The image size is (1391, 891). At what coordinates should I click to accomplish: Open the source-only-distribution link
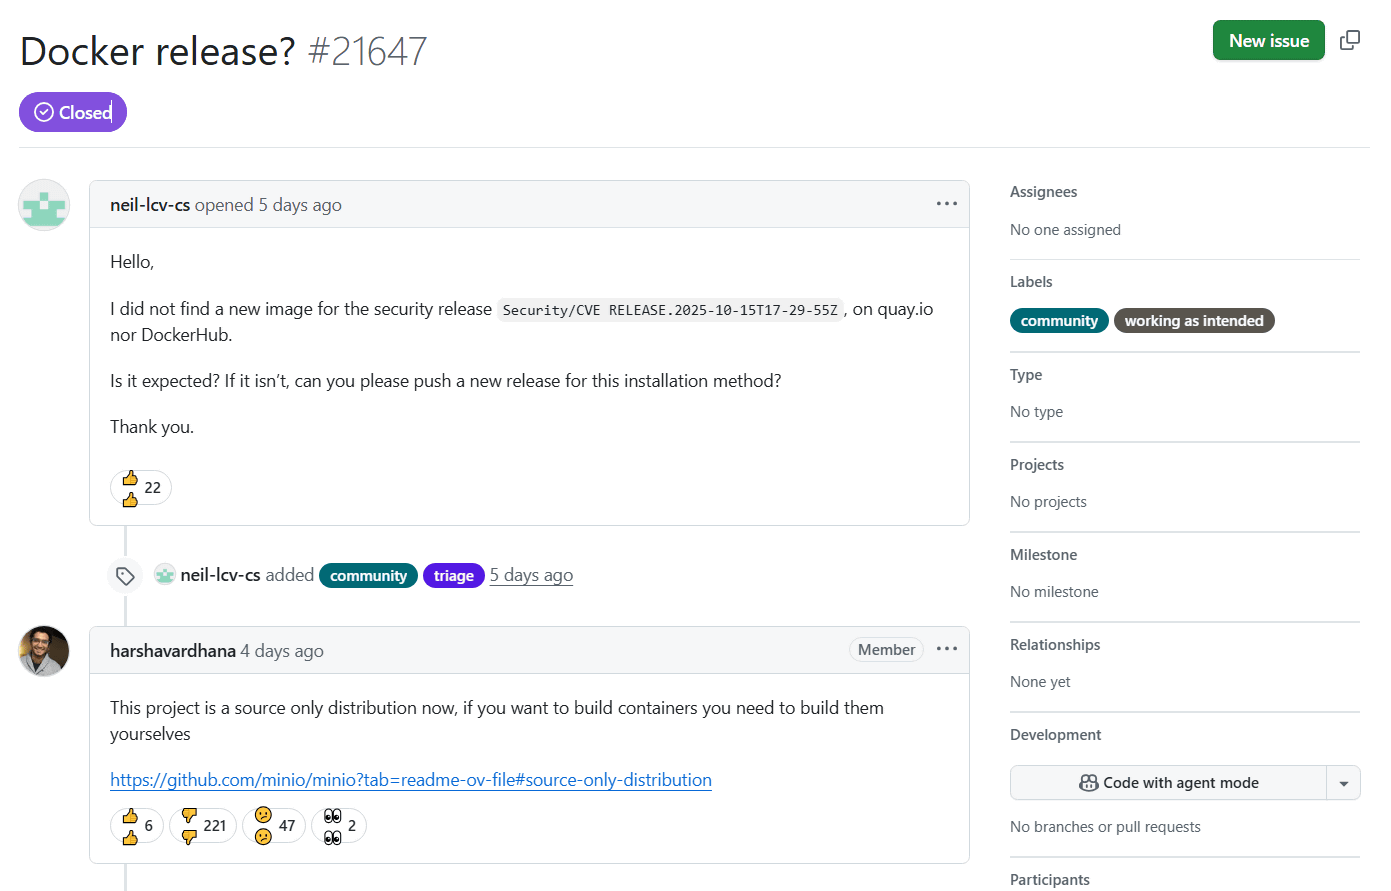click(x=410, y=780)
